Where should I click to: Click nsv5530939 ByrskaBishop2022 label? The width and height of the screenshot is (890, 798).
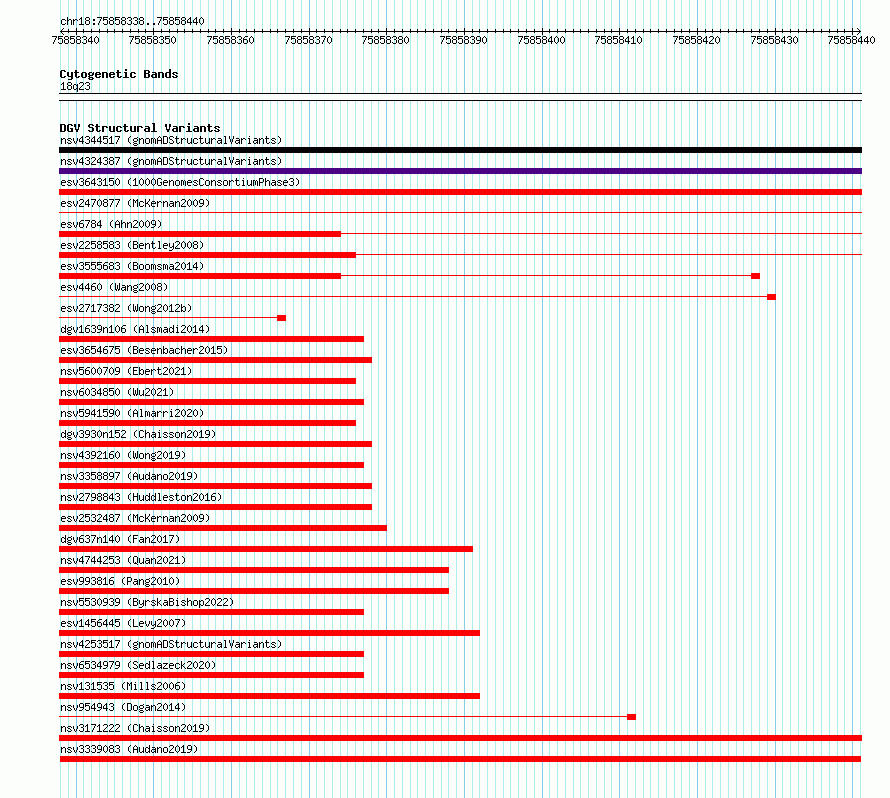click(x=147, y=602)
